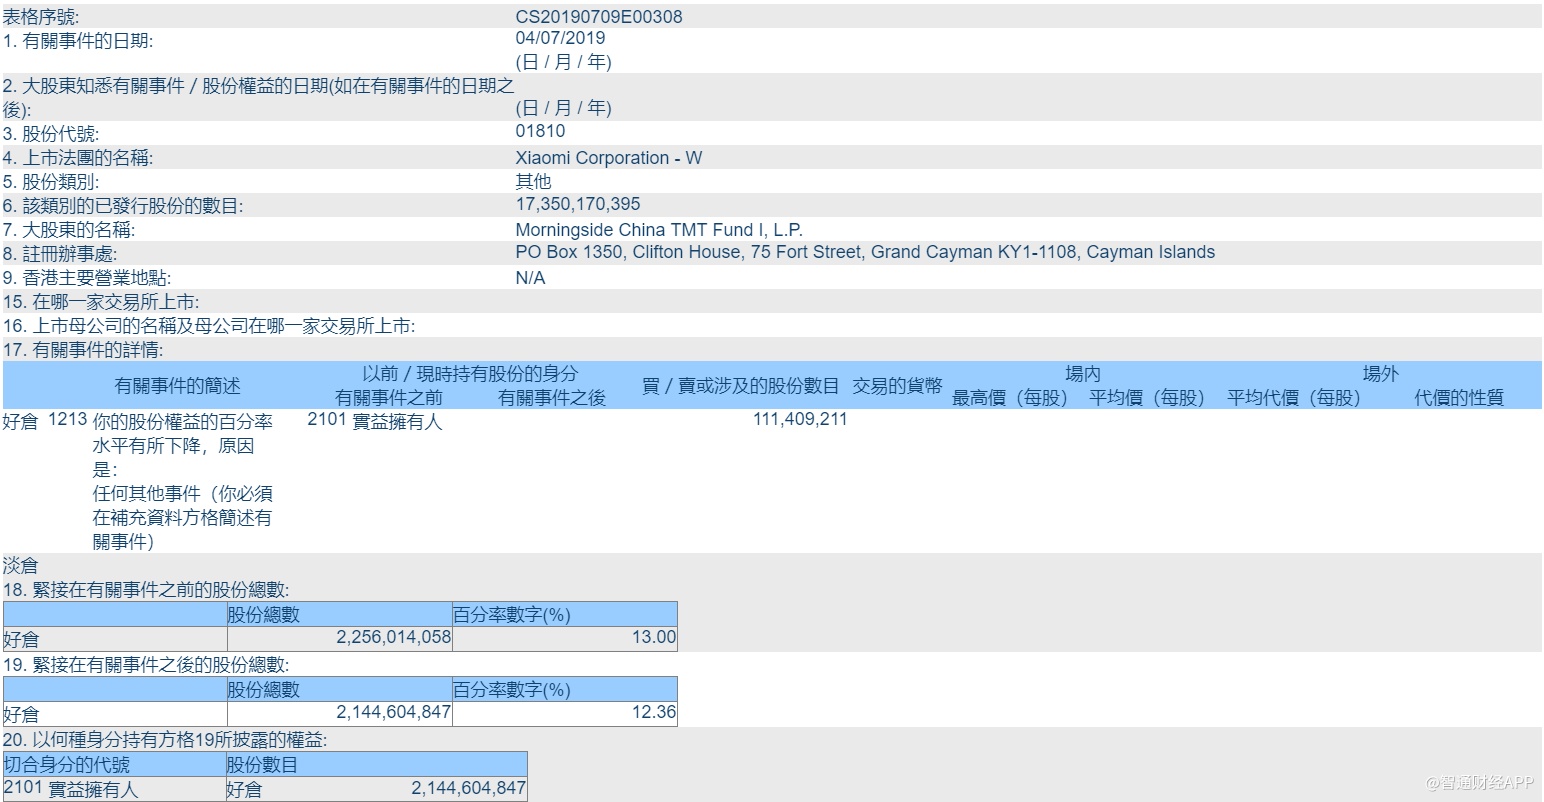Click column header 場內
Viewport: 1544px width, 802px height.
1083,374
